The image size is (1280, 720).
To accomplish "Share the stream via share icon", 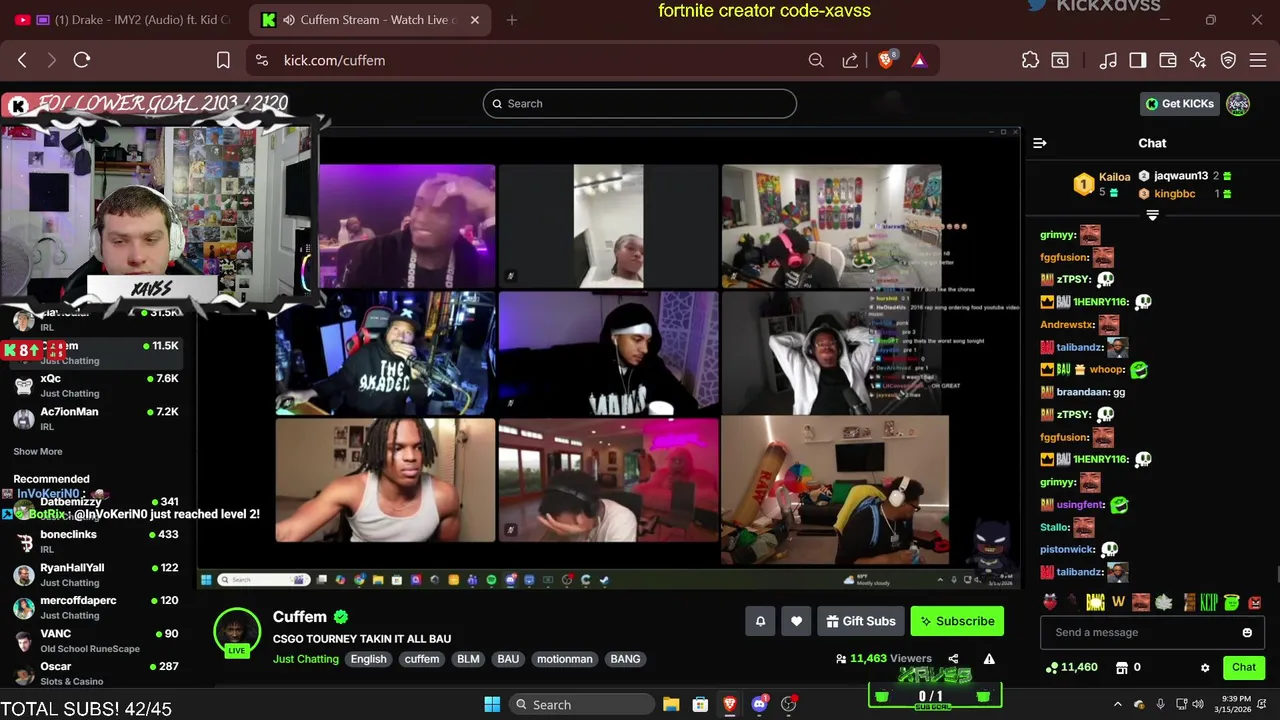I will coord(953,659).
